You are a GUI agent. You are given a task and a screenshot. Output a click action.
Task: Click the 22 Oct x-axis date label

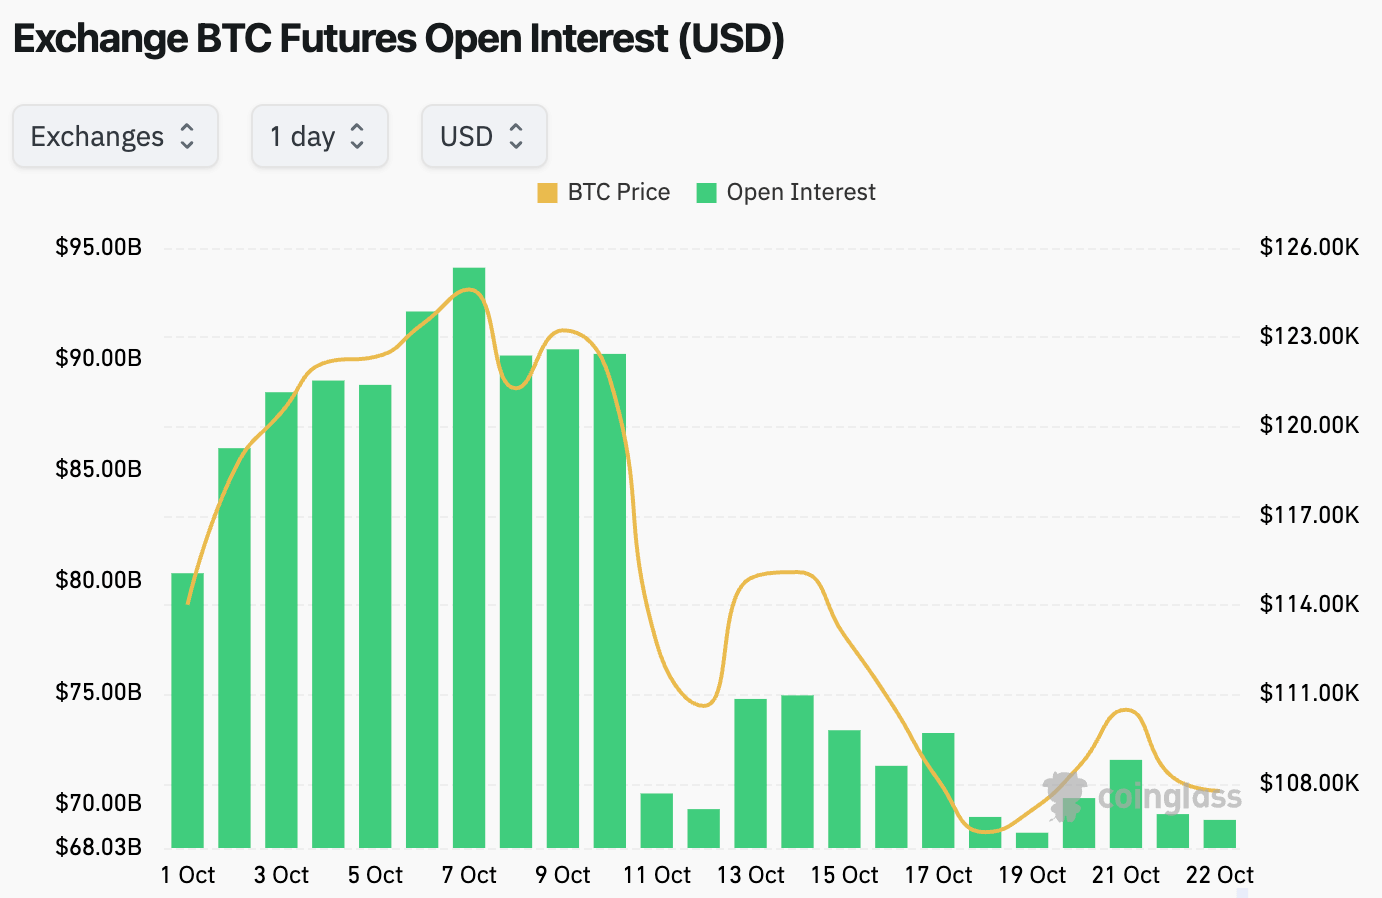[x=1219, y=875]
